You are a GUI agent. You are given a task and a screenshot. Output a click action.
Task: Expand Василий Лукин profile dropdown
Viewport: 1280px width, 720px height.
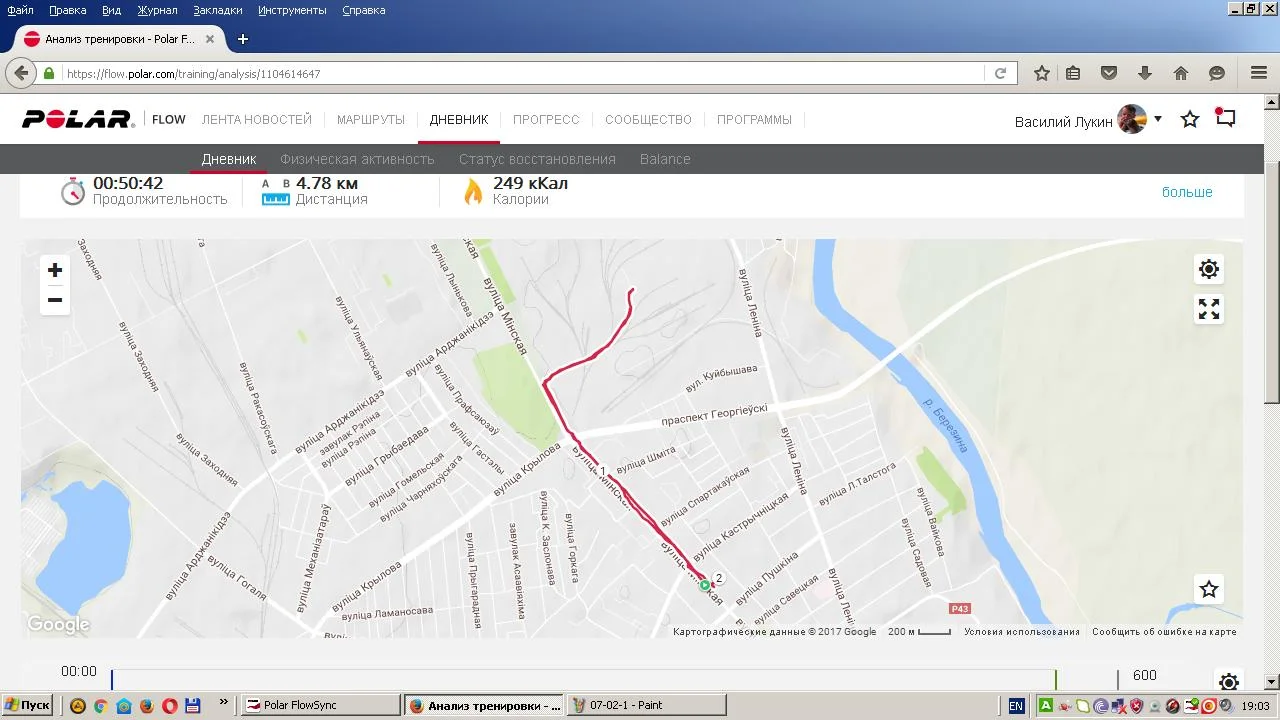tap(1158, 119)
